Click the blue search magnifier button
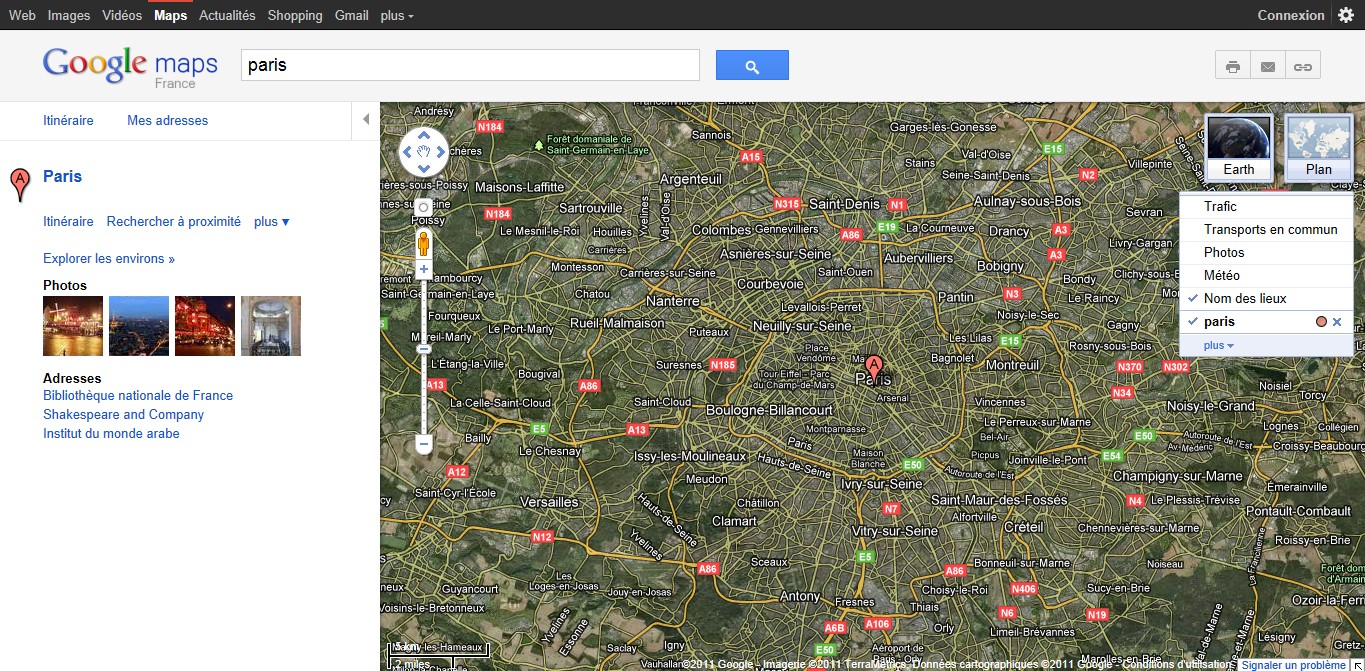The height and width of the screenshot is (671, 1365). [752, 66]
